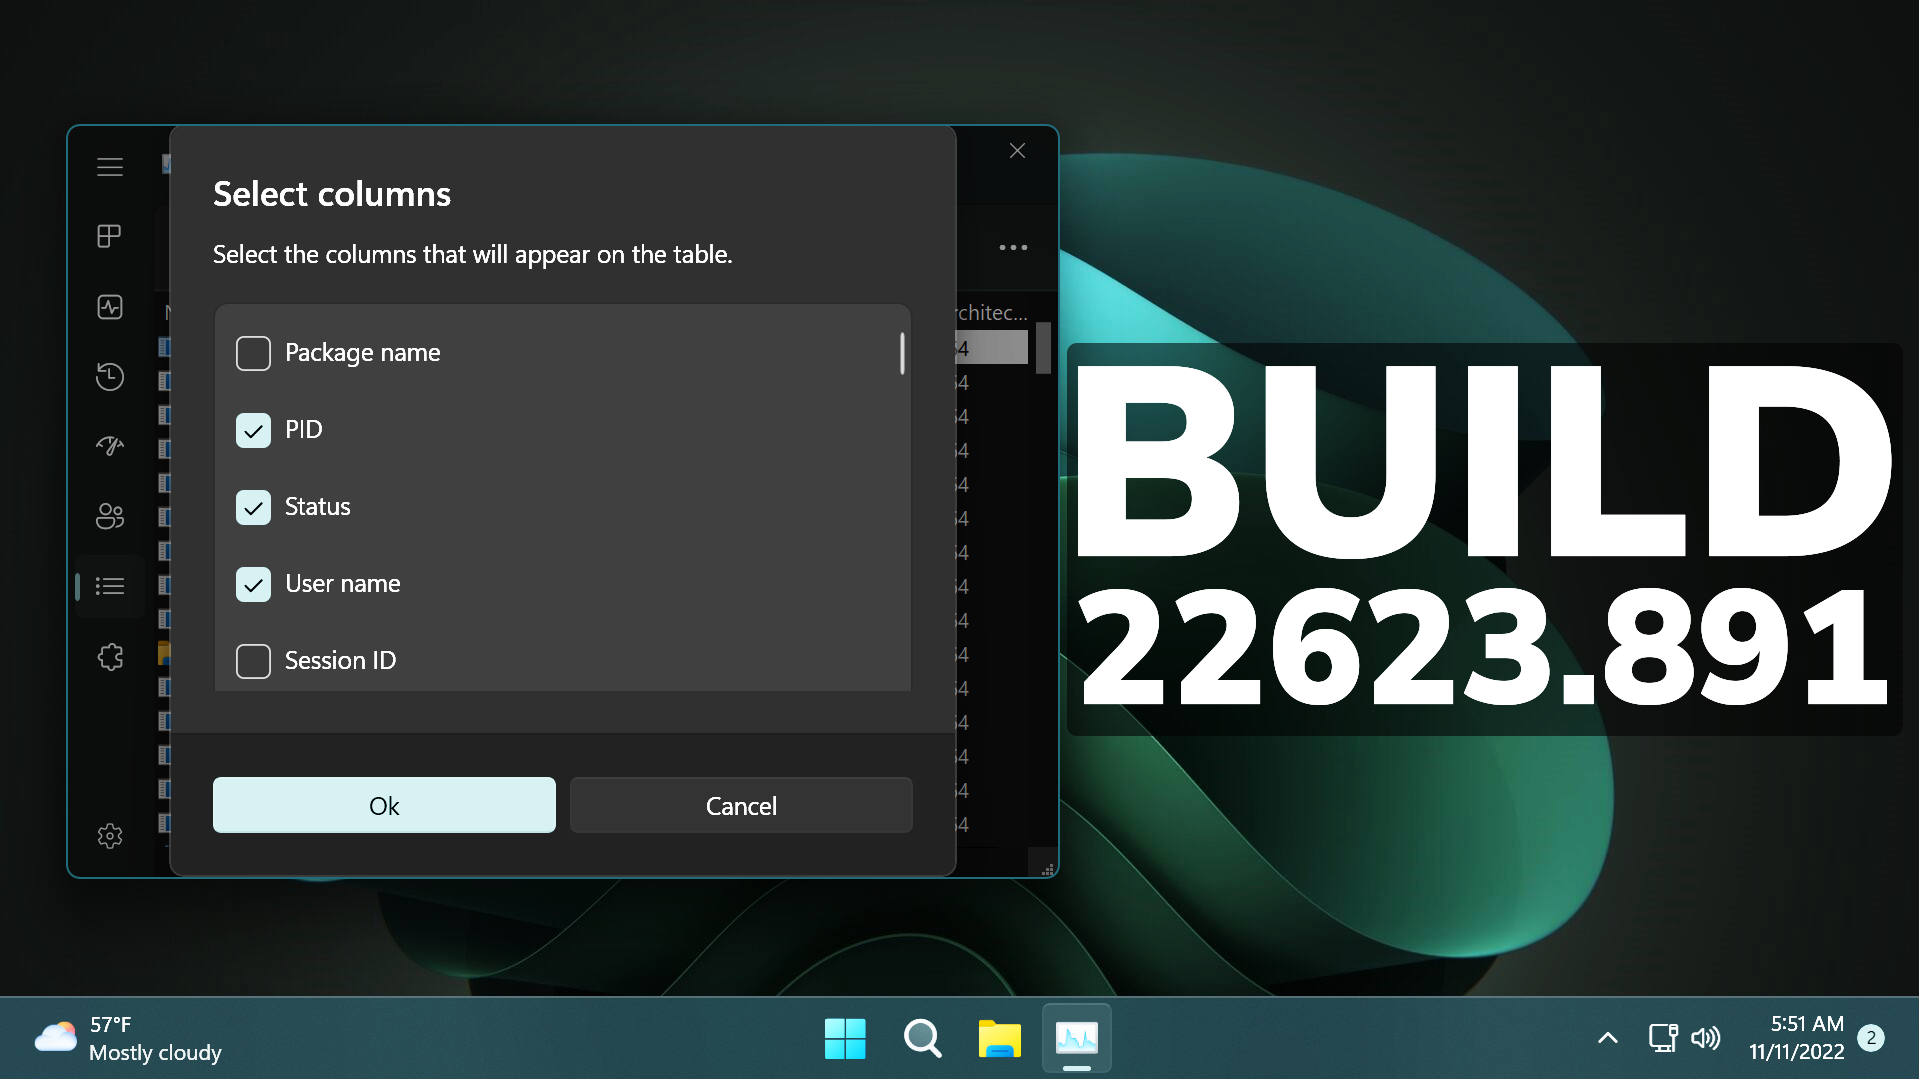
Task: Cancel the Select columns dialog
Action: 740,805
